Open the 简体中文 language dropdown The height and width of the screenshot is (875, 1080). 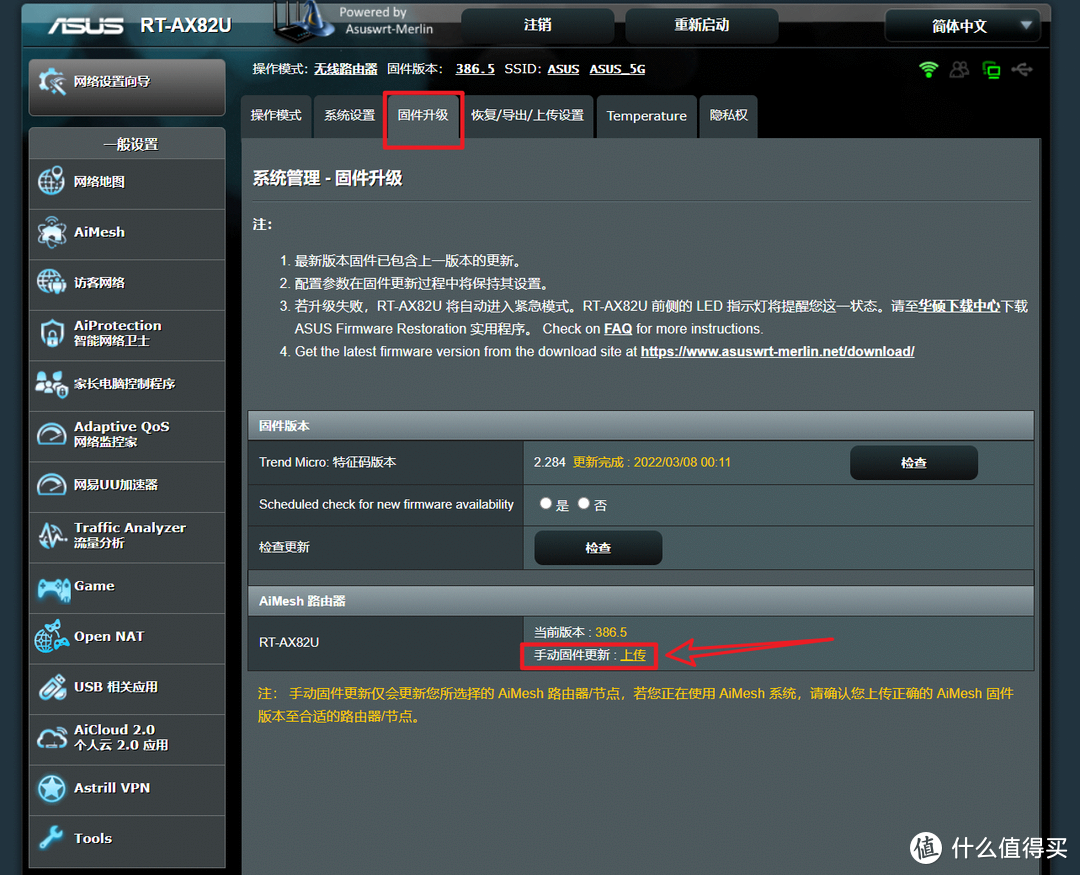tap(961, 25)
